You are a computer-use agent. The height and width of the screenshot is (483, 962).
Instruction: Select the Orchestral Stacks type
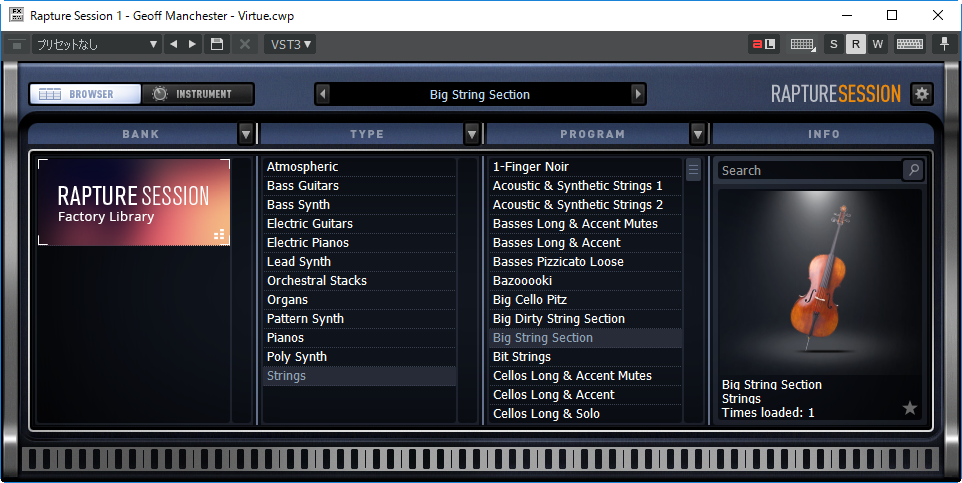coord(360,280)
